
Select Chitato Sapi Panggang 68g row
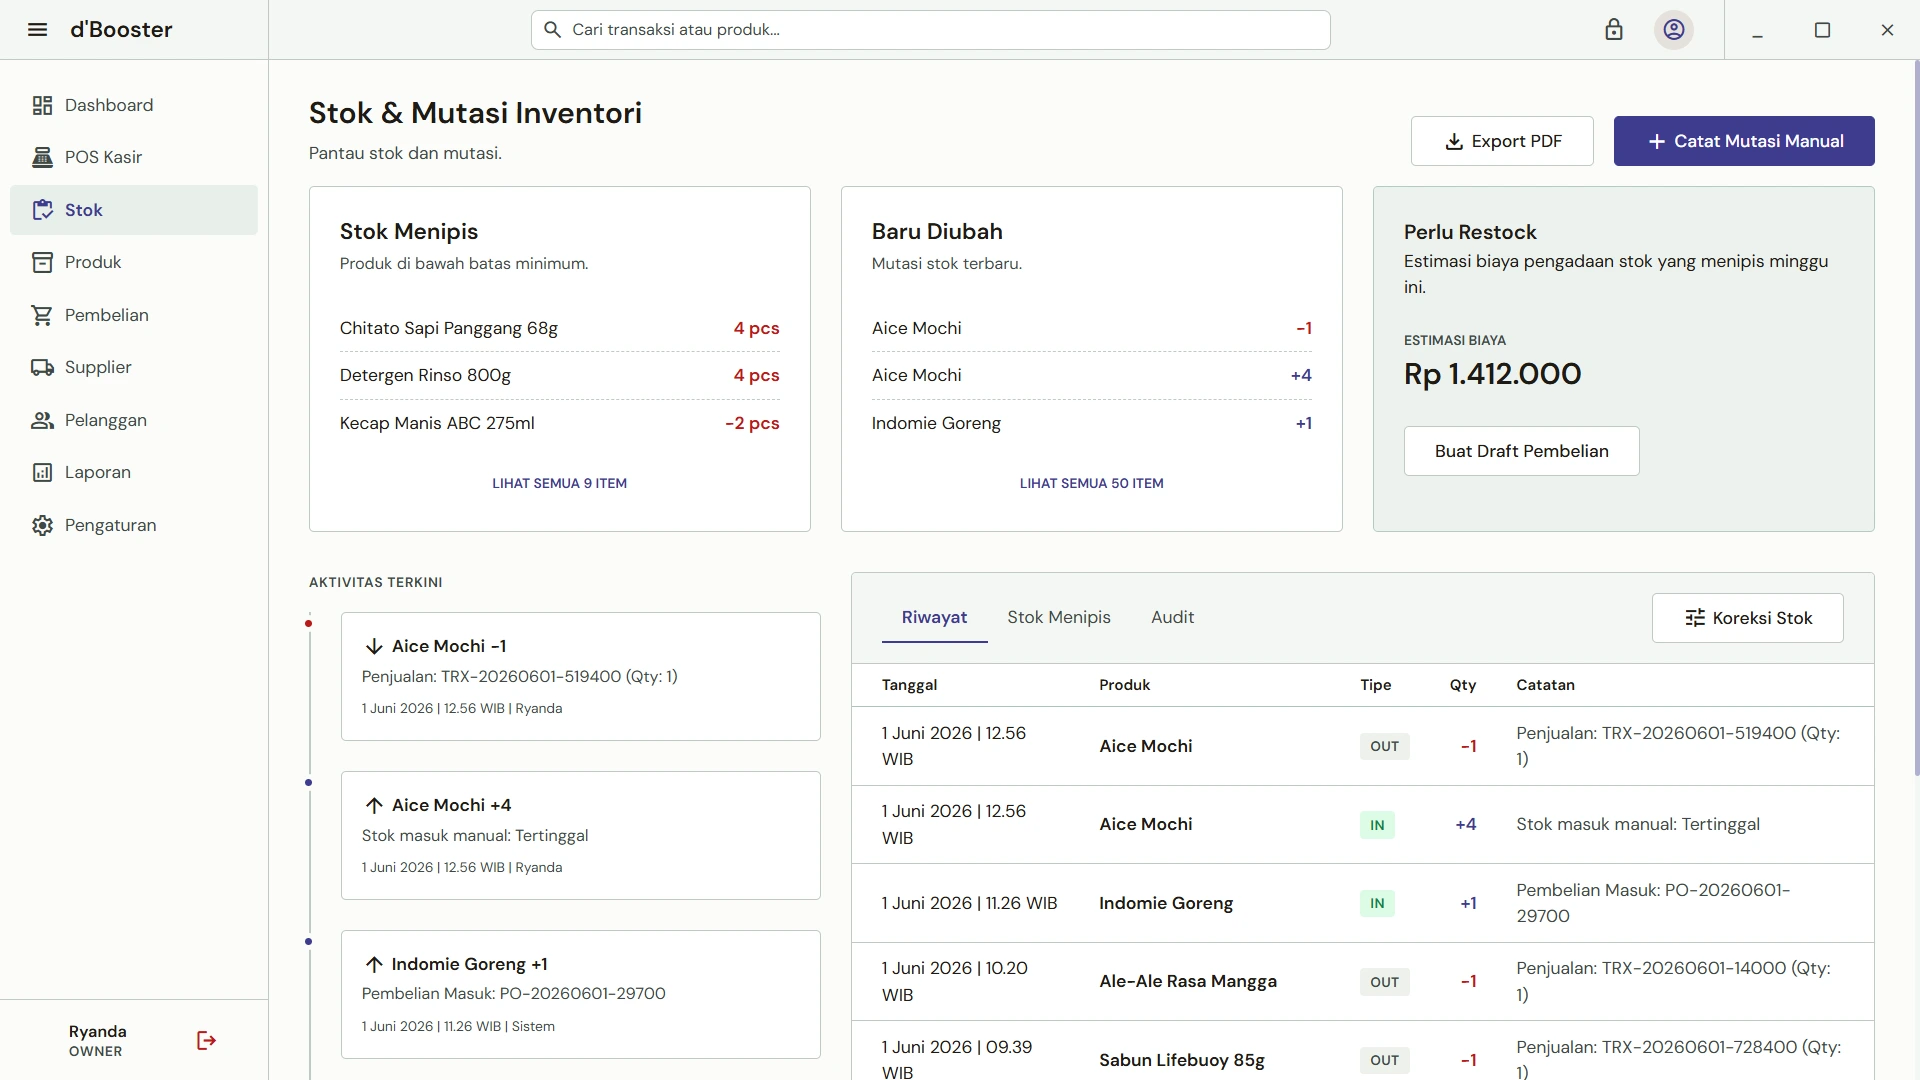tap(559, 328)
